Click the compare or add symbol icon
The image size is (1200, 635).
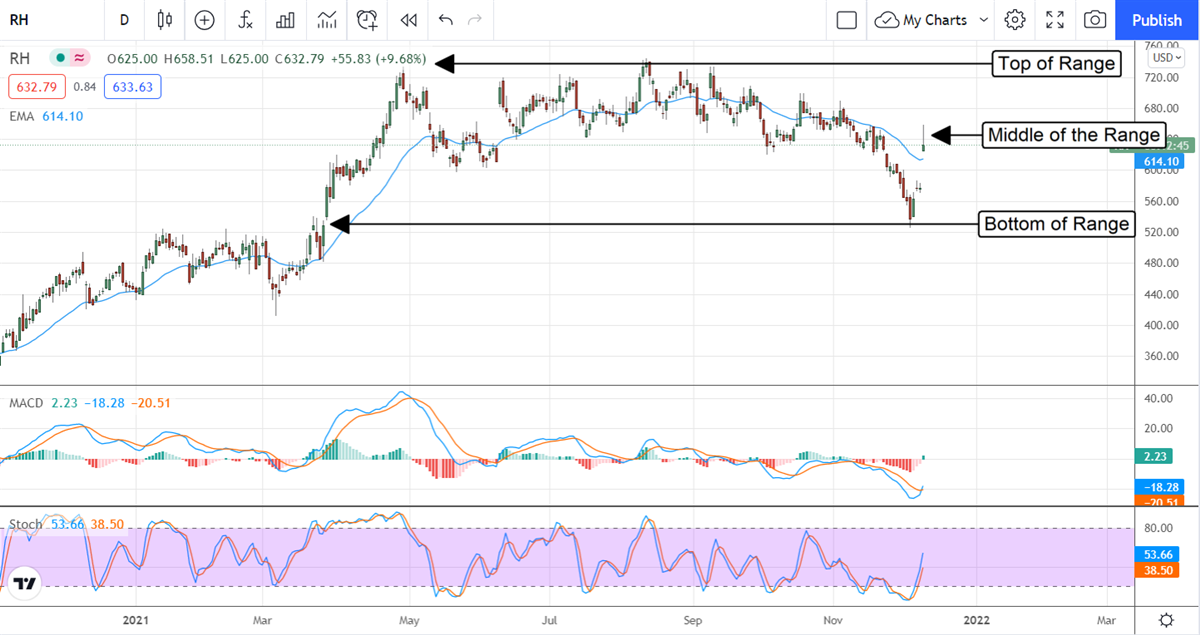click(x=205, y=20)
